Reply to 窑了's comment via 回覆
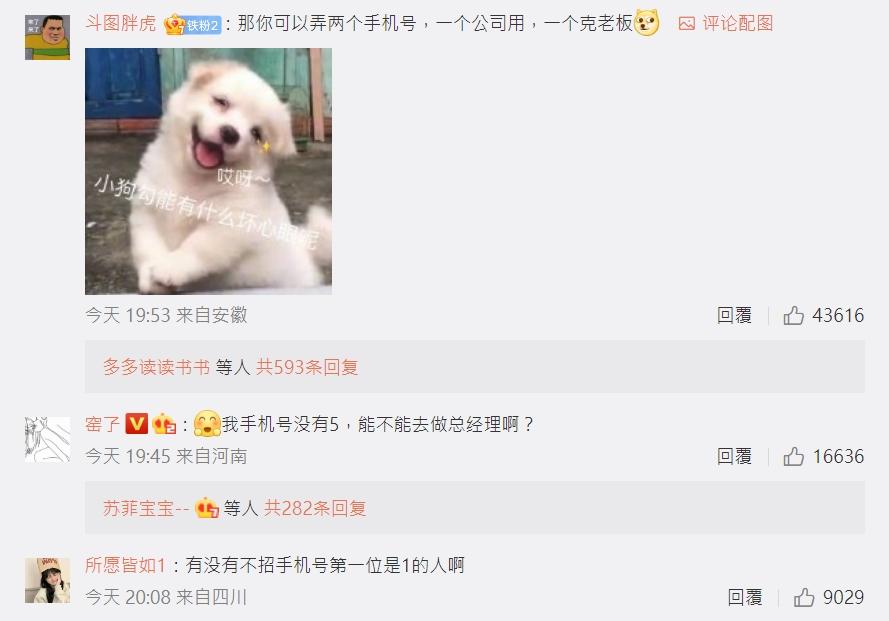The width and height of the screenshot is (889, 621). (734, 457)
